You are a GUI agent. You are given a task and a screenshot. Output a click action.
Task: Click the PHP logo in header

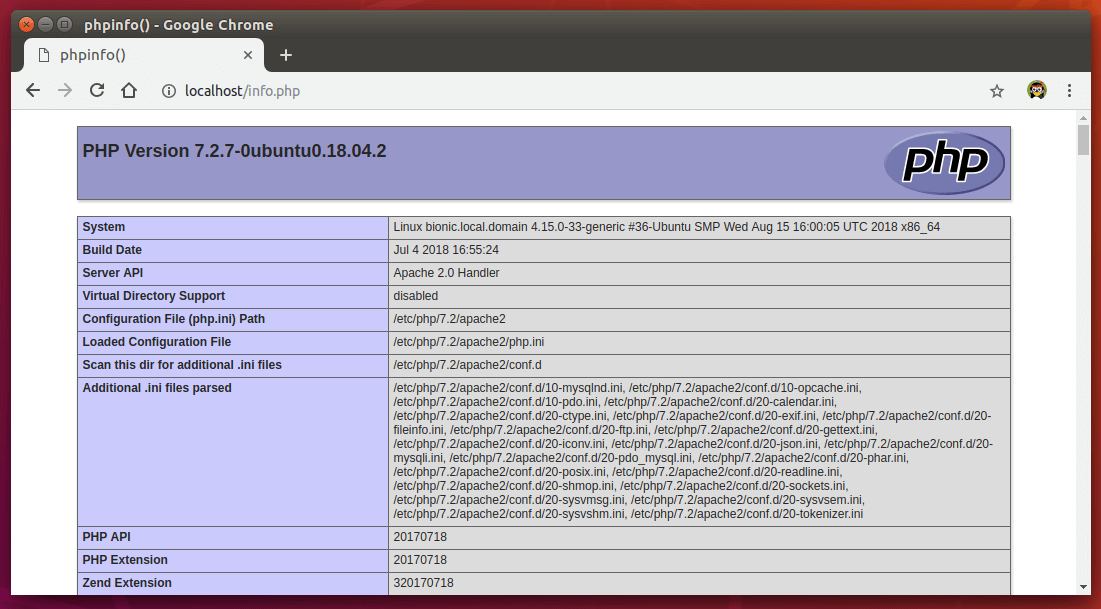tap(944, 163)
